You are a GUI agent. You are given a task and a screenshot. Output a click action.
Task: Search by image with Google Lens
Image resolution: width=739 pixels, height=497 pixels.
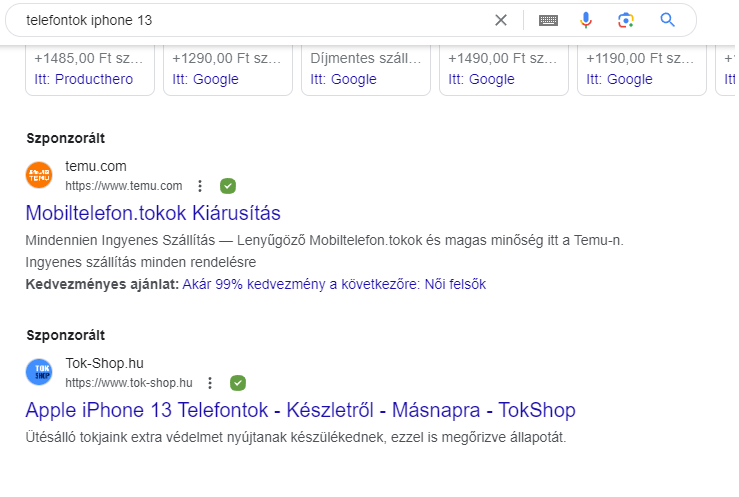pyautogui.click(x=626, y=20)
